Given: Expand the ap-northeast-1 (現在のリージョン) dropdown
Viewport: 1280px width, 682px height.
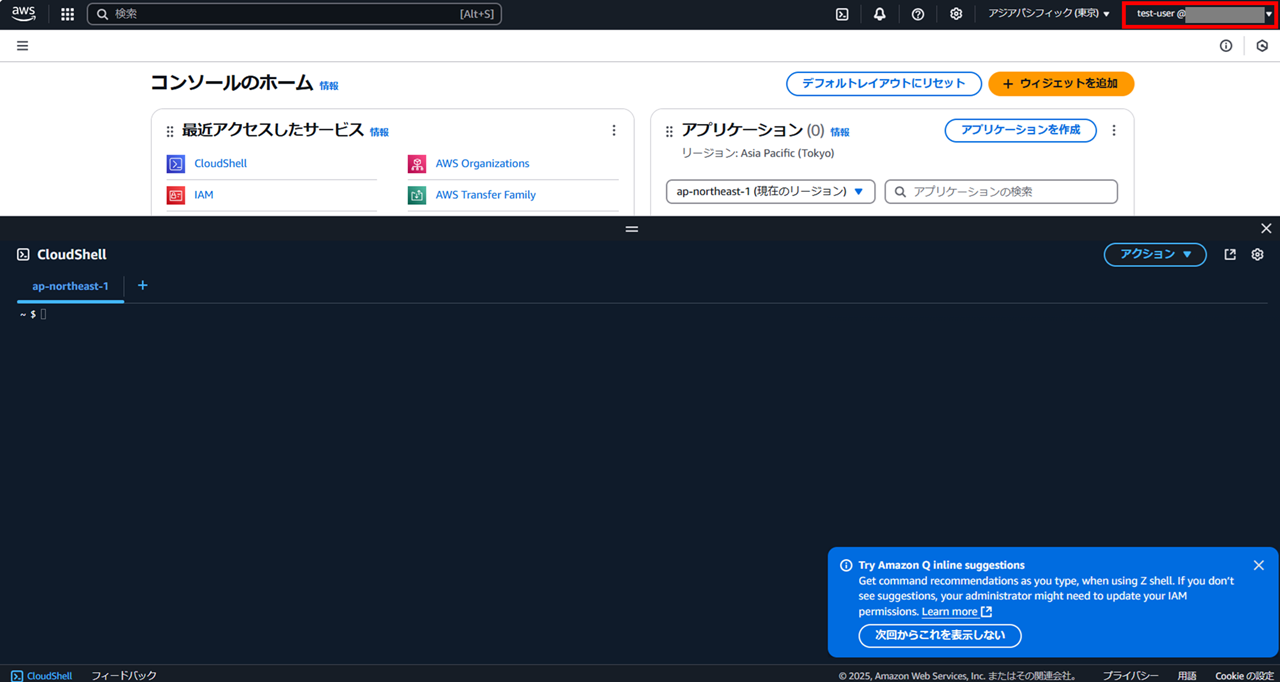Looking at the screenshot, I should coord(770,191).
